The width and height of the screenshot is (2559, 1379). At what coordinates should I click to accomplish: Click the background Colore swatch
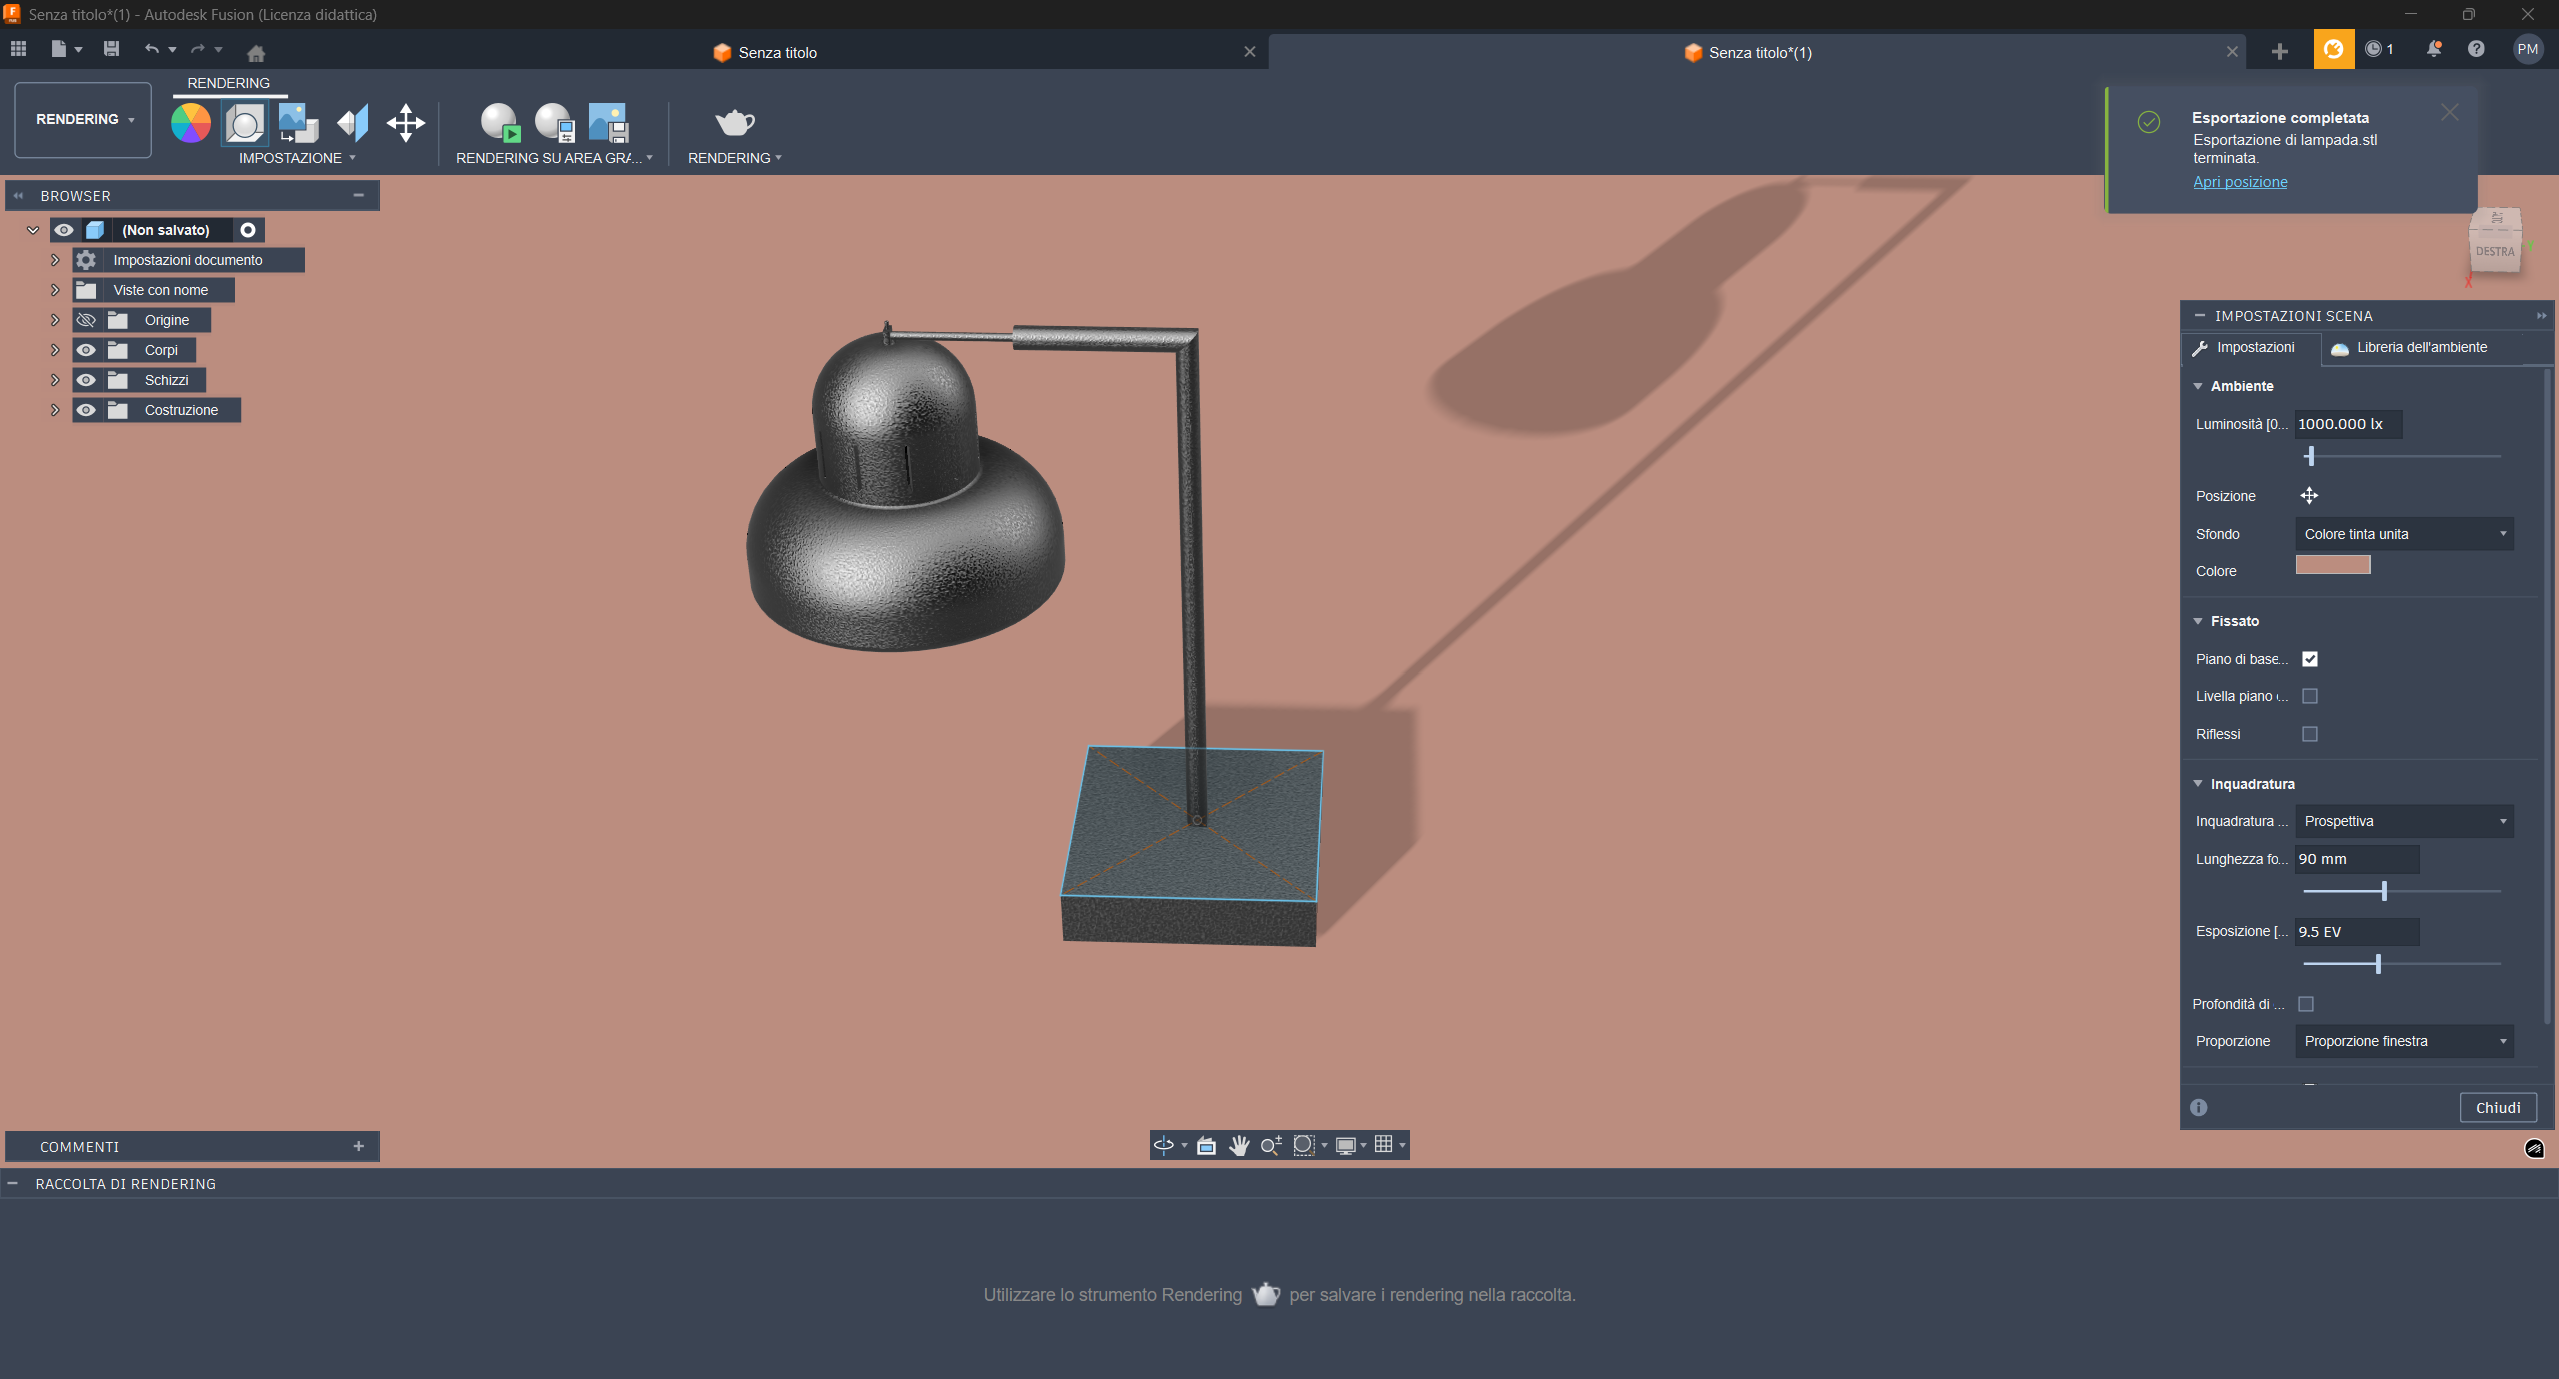(x=2332, y=566)
